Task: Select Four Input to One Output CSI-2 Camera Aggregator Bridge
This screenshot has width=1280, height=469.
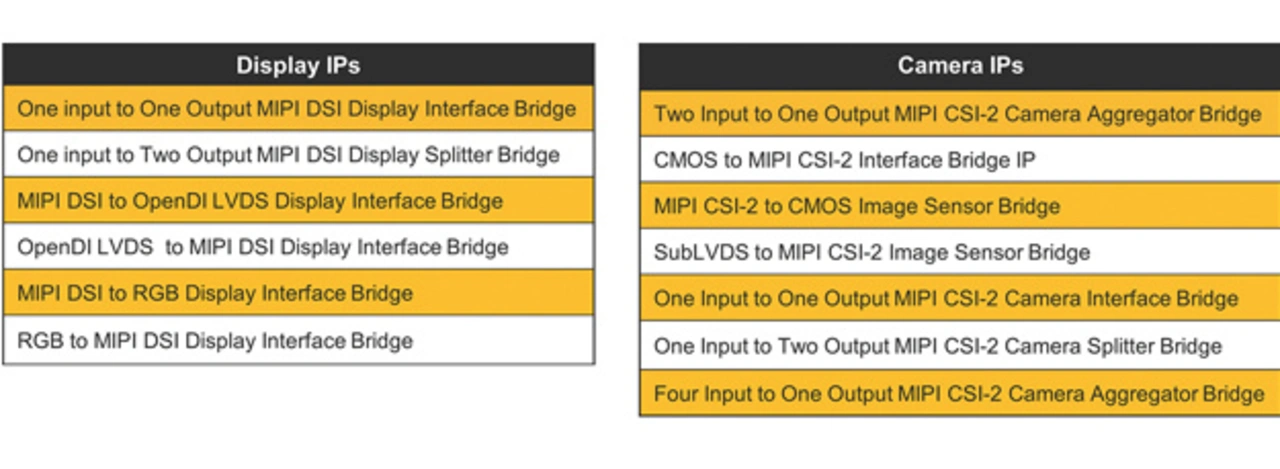Action: click(959, 393)
